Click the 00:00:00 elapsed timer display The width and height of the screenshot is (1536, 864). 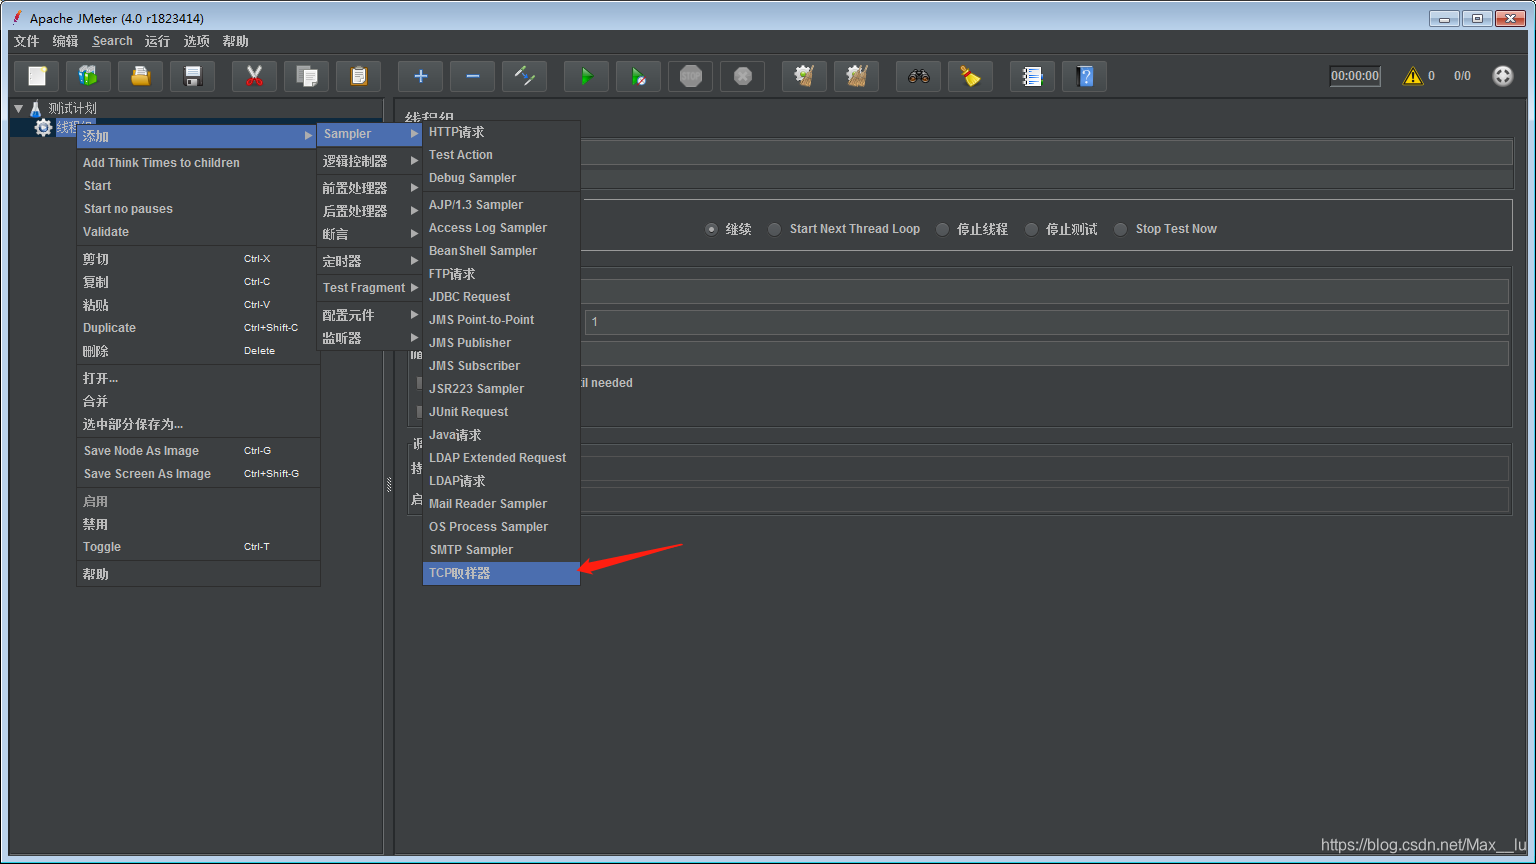click(x=1355, y=76)
